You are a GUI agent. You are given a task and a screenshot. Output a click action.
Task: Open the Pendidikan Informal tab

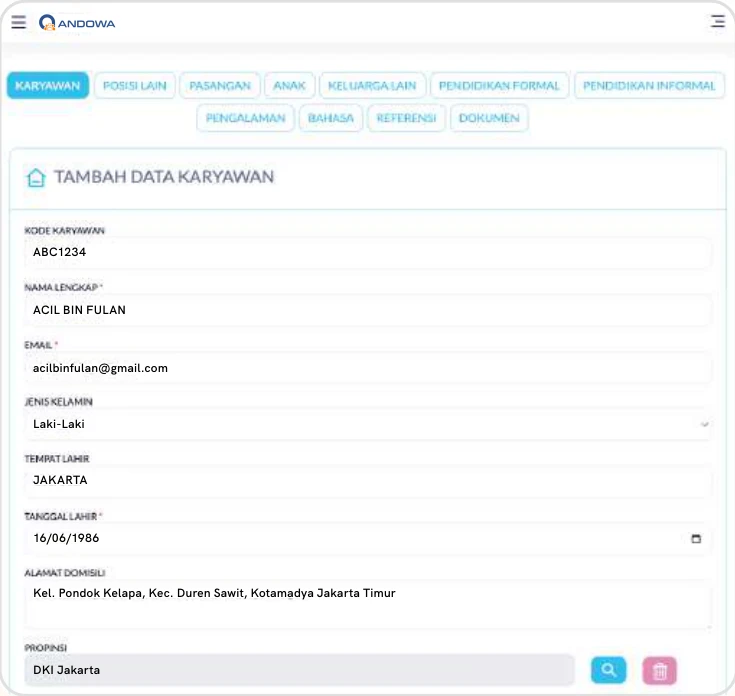tap(649, 86)
